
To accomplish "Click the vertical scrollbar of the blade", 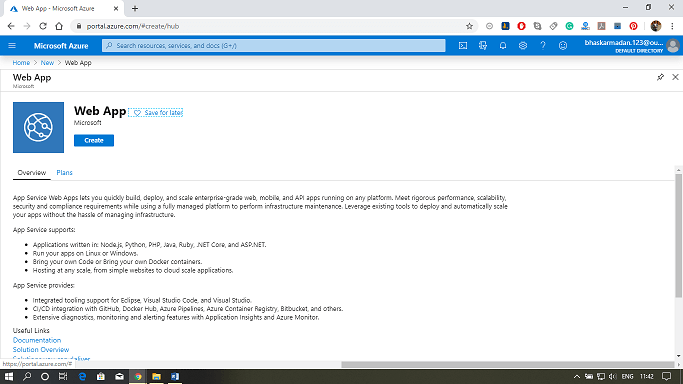I will pyautogui.click(x=679, y=235).
